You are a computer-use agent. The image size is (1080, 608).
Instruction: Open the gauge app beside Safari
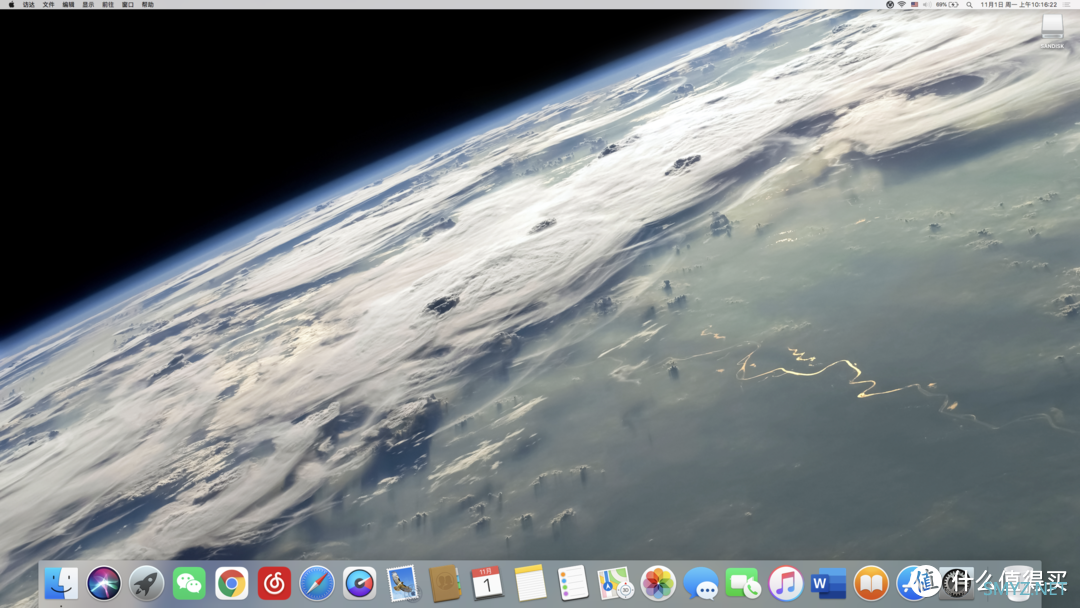[360, 584]
